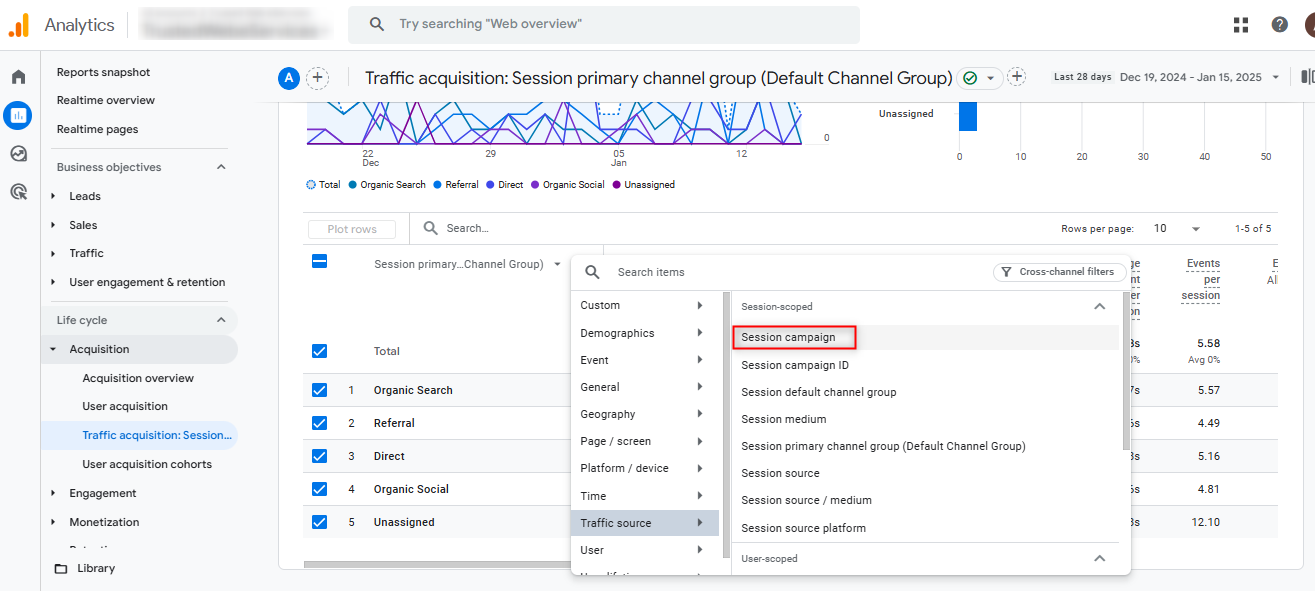This screenshot has height=591, width=1315.
Task: Click the All Users segment A badge
Action: pyautogui.click(x=289, y=78)
